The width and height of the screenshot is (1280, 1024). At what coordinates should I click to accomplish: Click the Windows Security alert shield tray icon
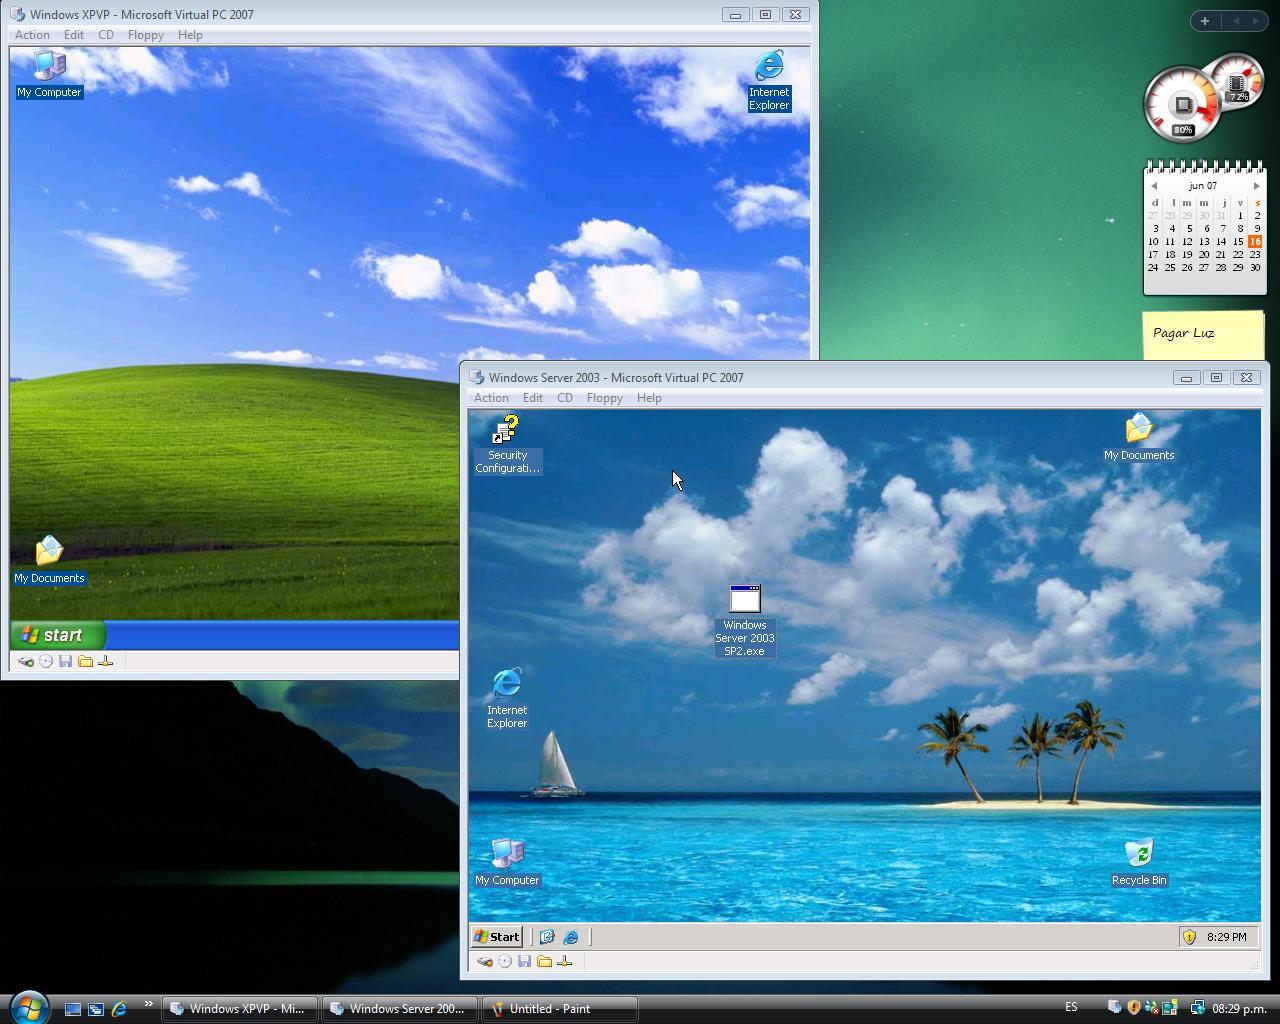1133,1008
